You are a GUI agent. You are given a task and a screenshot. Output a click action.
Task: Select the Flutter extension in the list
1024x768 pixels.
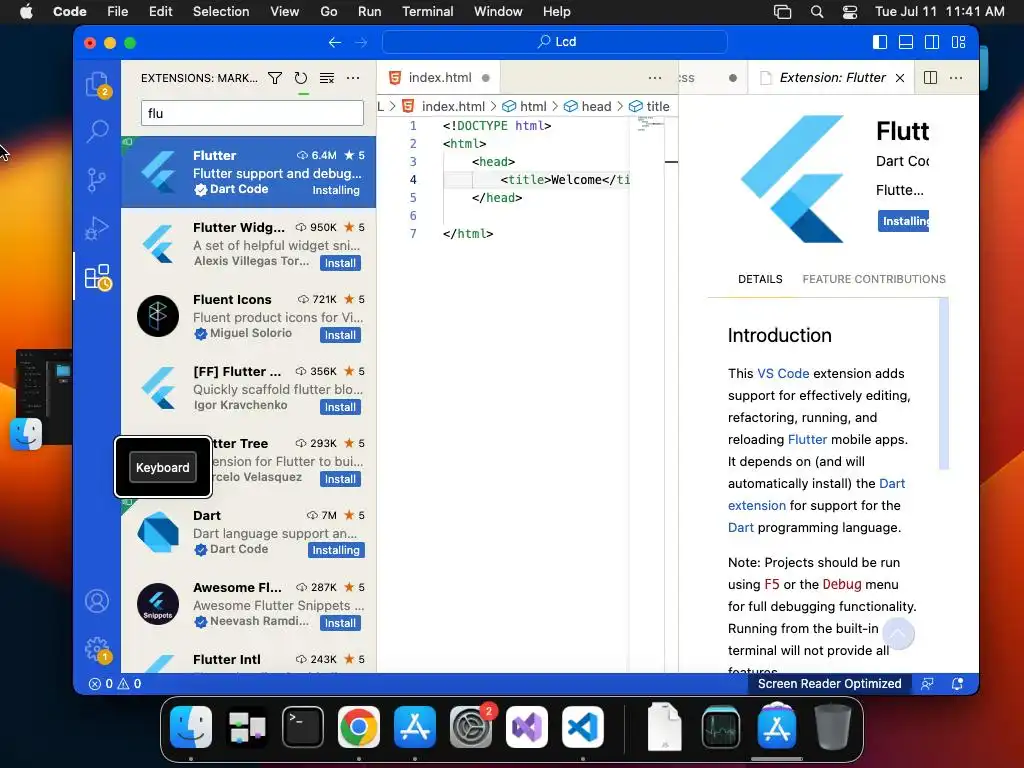249,172
